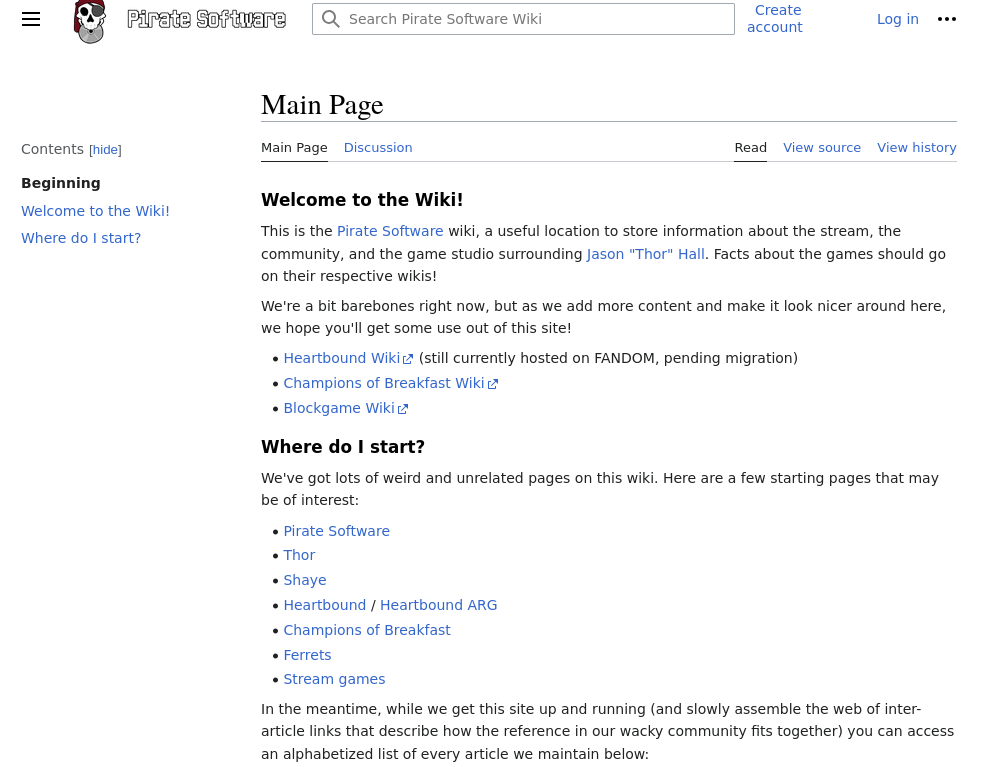This screenshot has width=995, height=767.
Task: Open the three-dots personal tools menu
Action: point(947,19)
